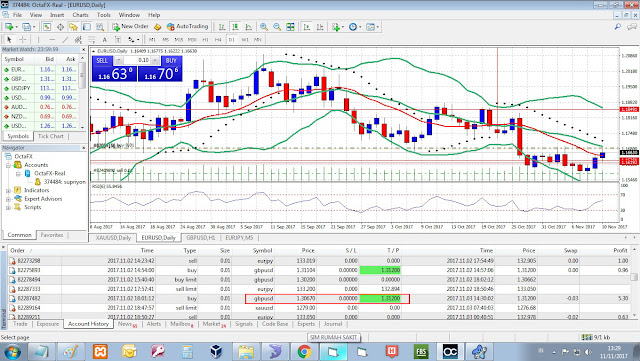Expand the Expert Advisors tree node
Image resolution: width=640 pixels, height=361 pixels.
coord(8,199)
